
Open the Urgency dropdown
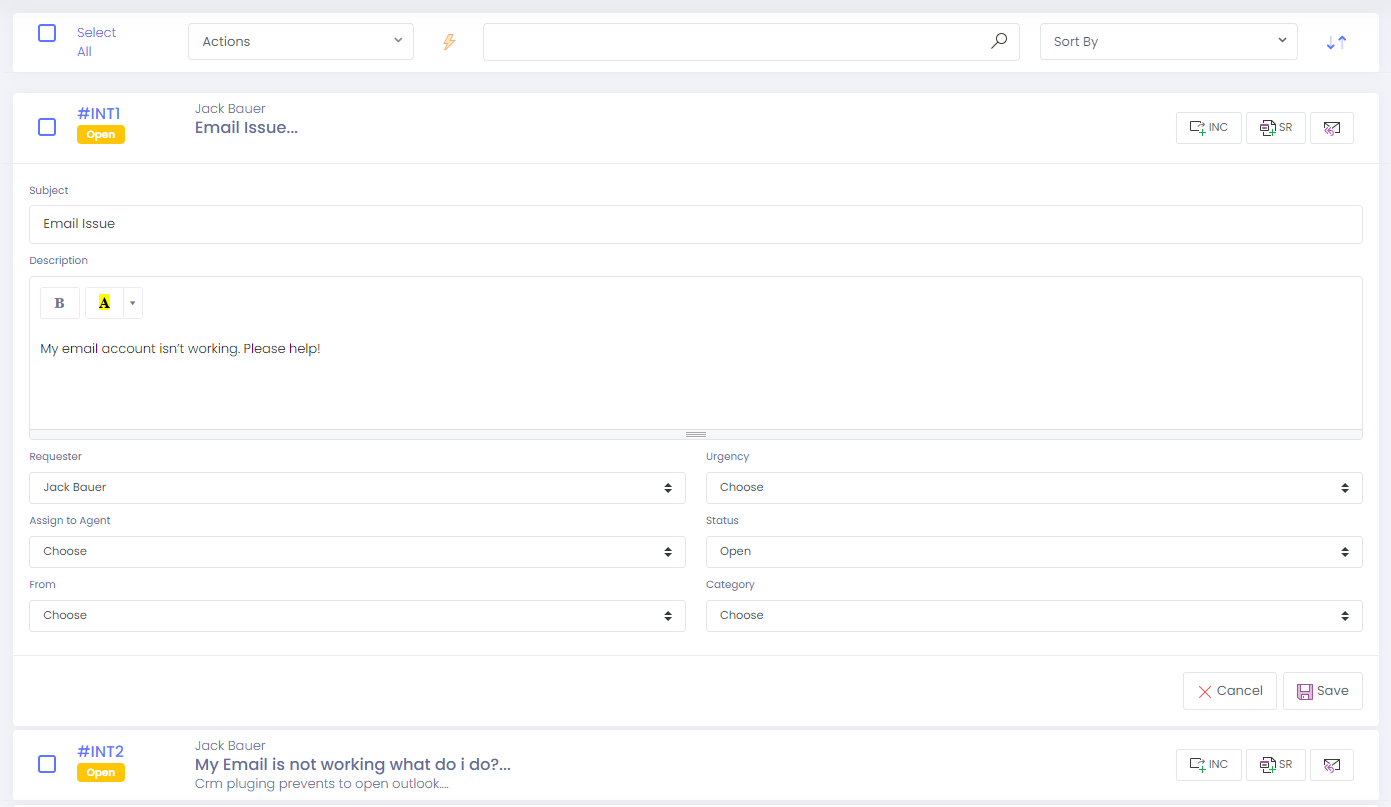[x=1033, y=488]
